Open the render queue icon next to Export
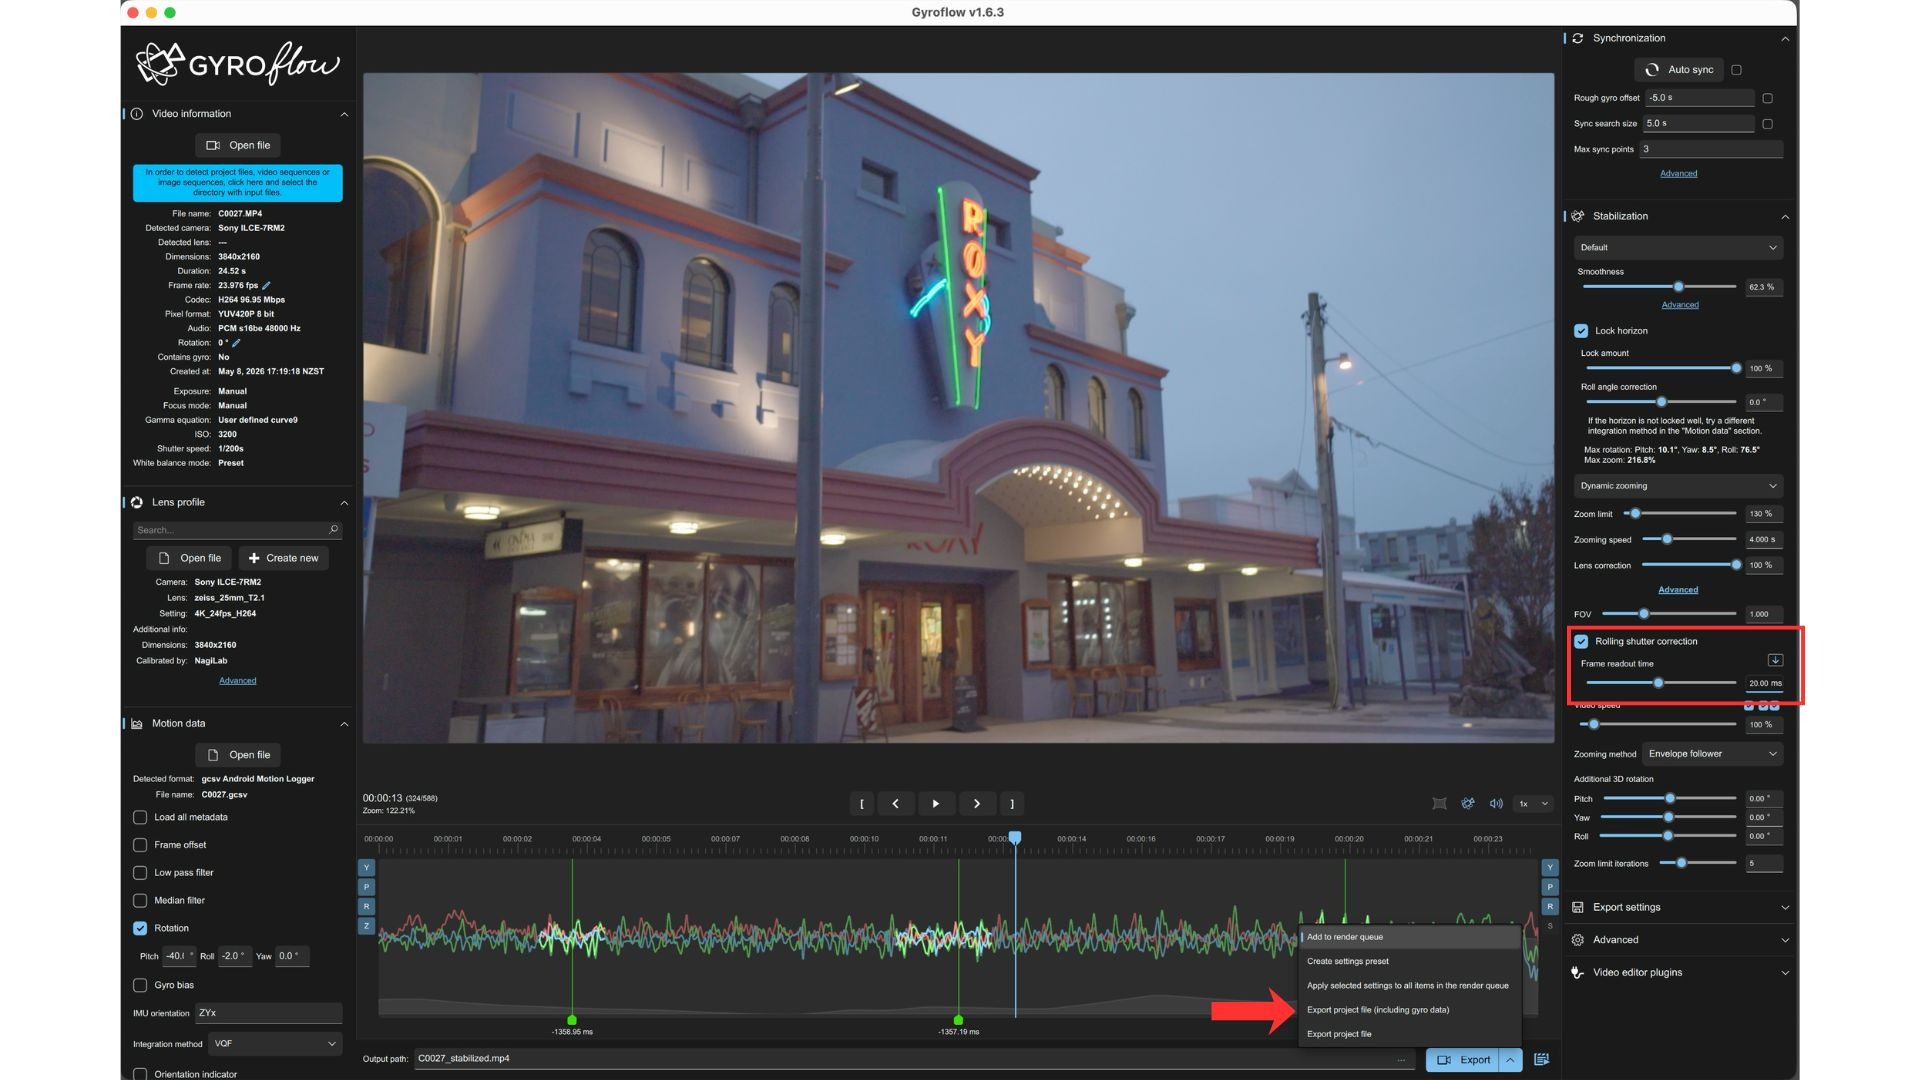 1542,1059
